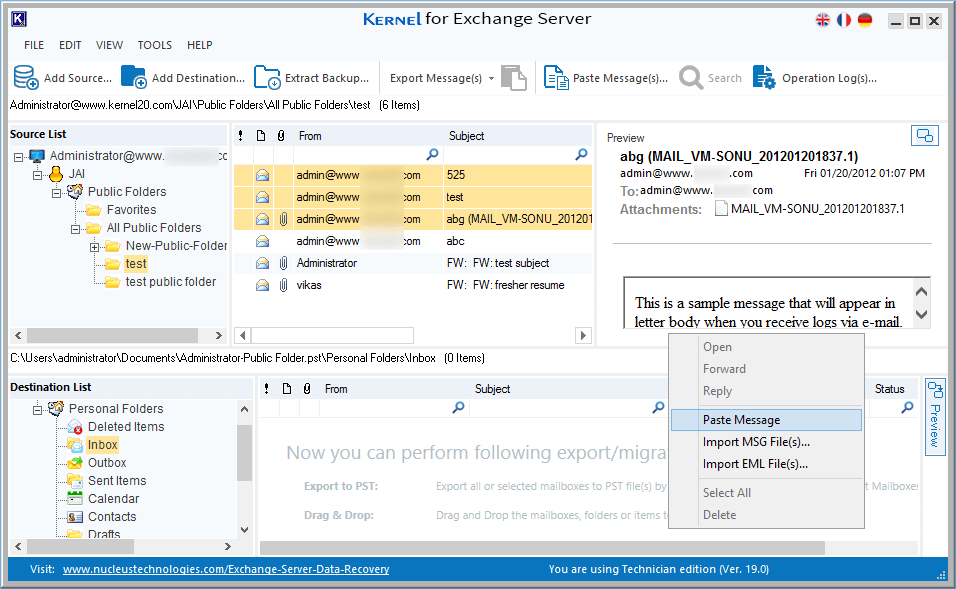
Task: Click the Calendar folder icon
Action: click(75, 499)
